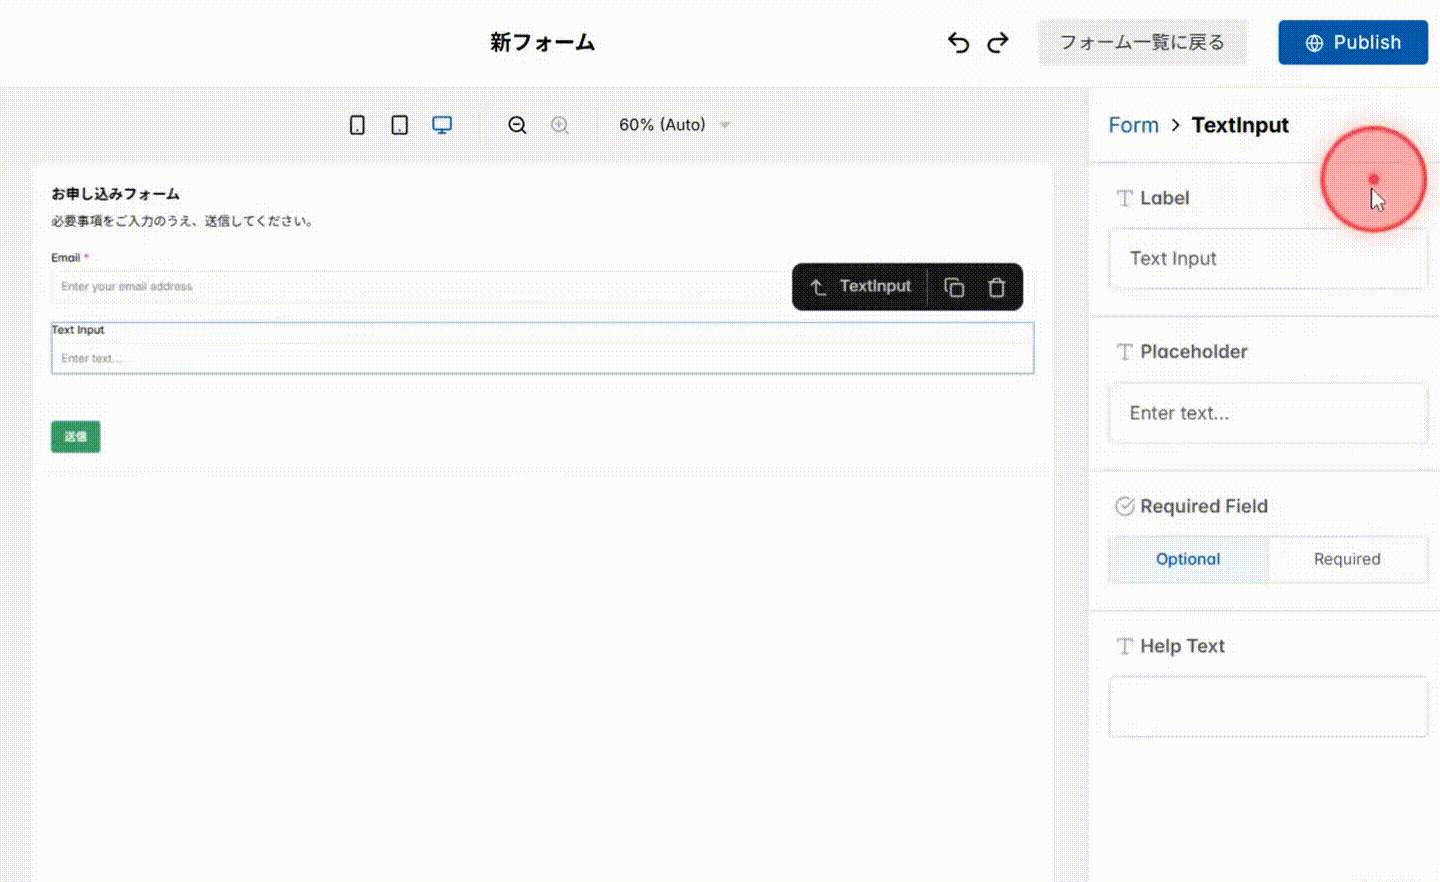Select the desktop preview icon

[442, 124]
